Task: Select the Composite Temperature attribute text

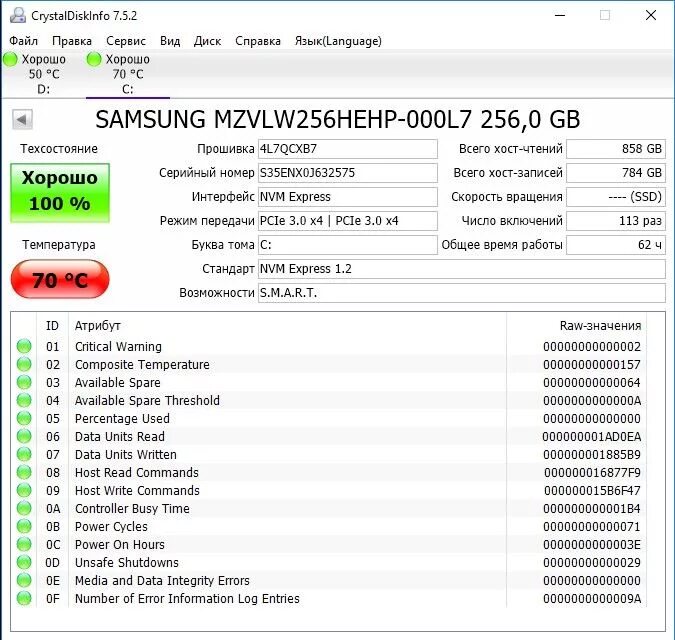Action: [142, 365]
